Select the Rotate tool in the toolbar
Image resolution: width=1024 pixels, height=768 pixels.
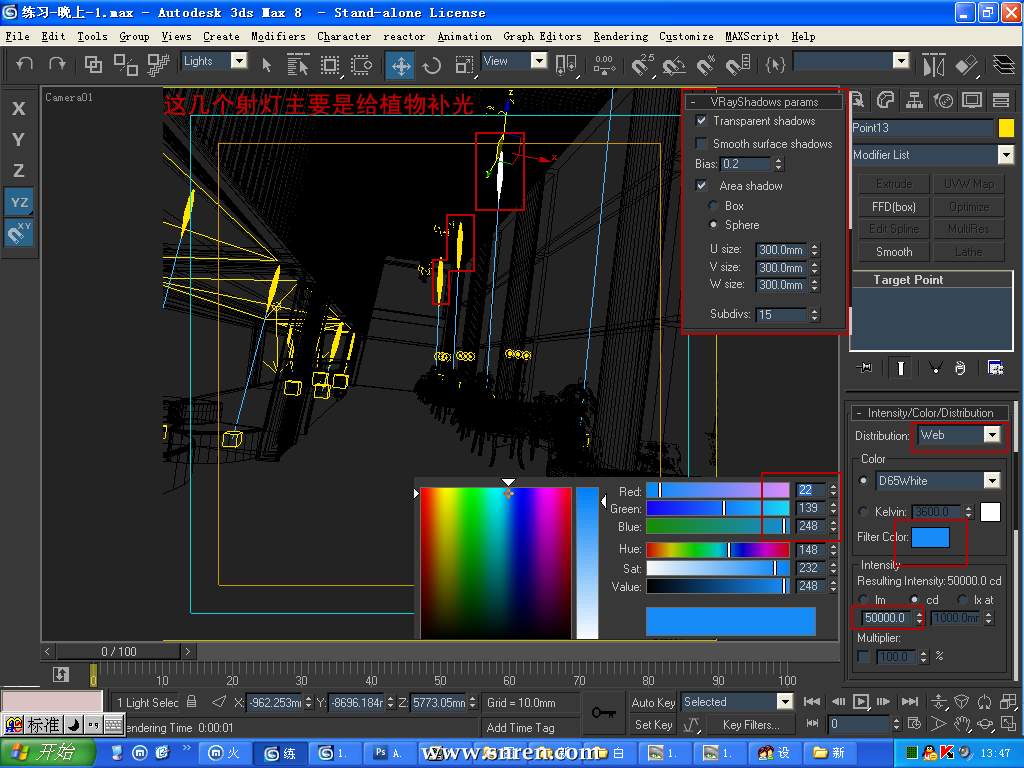pyautogui.click(x=432, y=65)
